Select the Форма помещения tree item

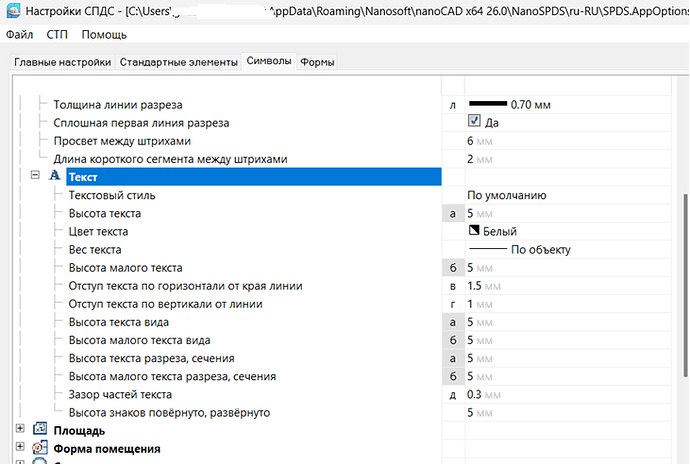(x=106, y=449)
